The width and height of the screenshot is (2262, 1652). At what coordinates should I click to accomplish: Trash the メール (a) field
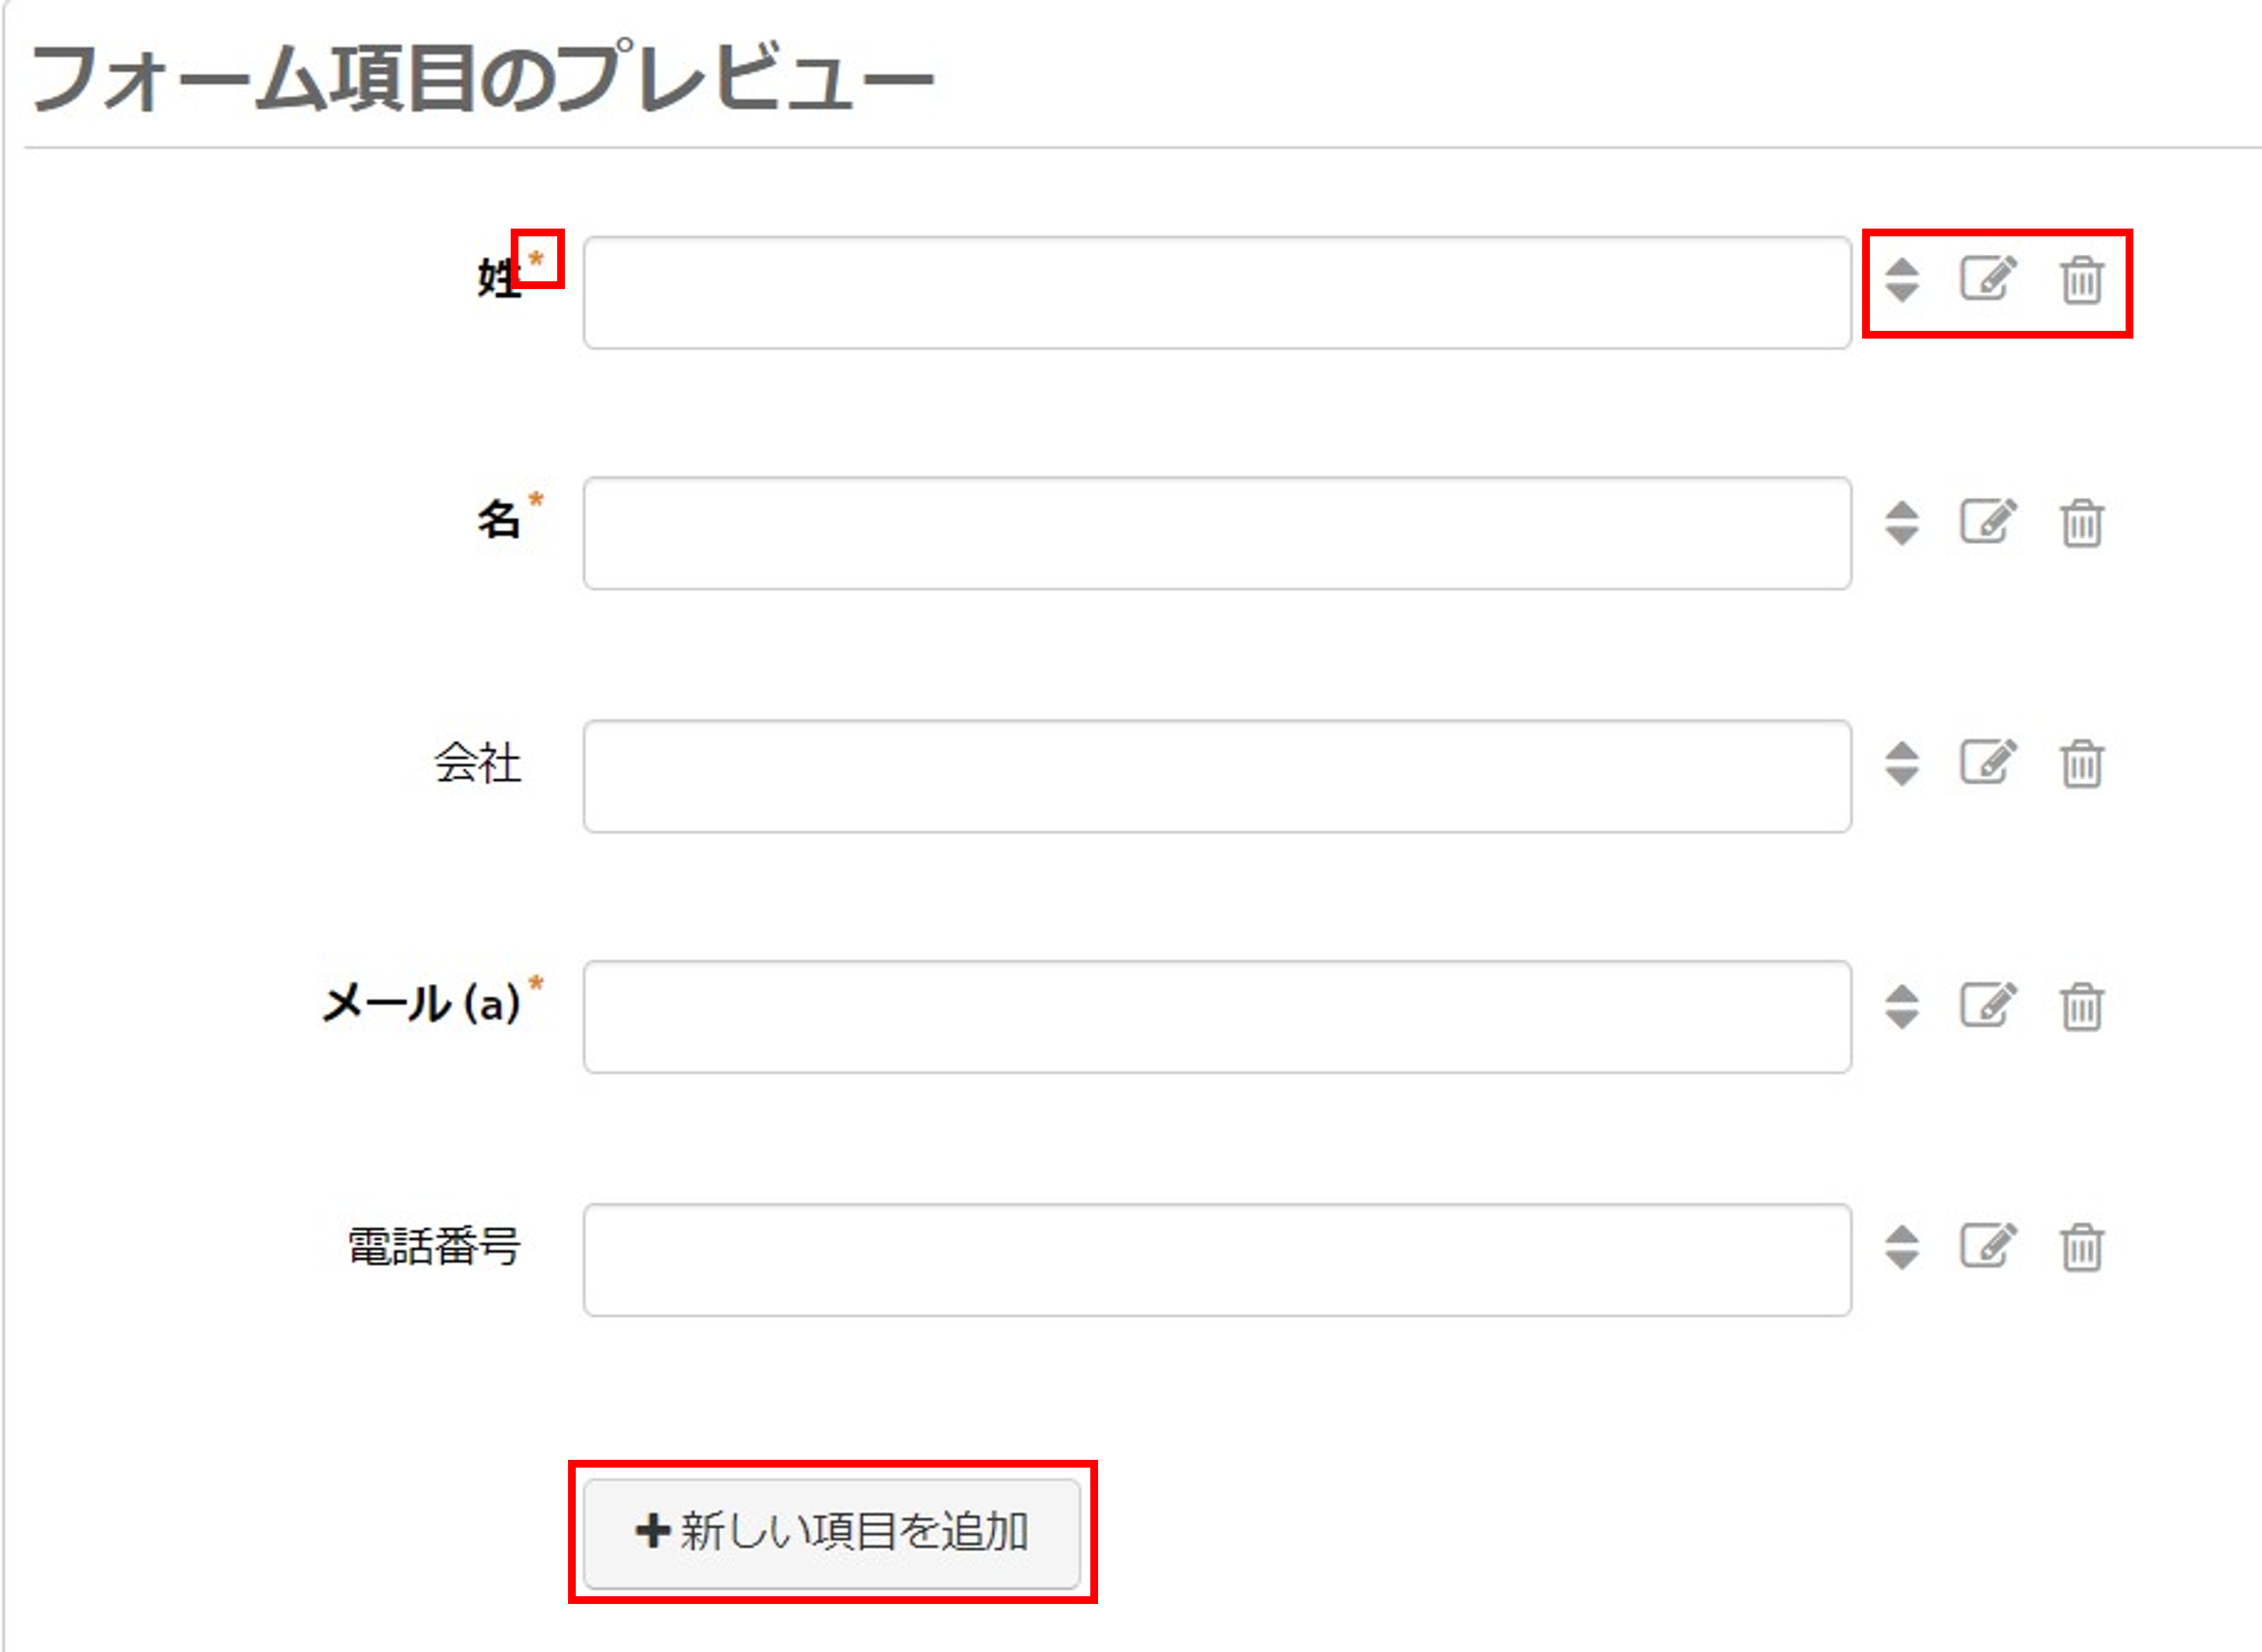2082,1007
